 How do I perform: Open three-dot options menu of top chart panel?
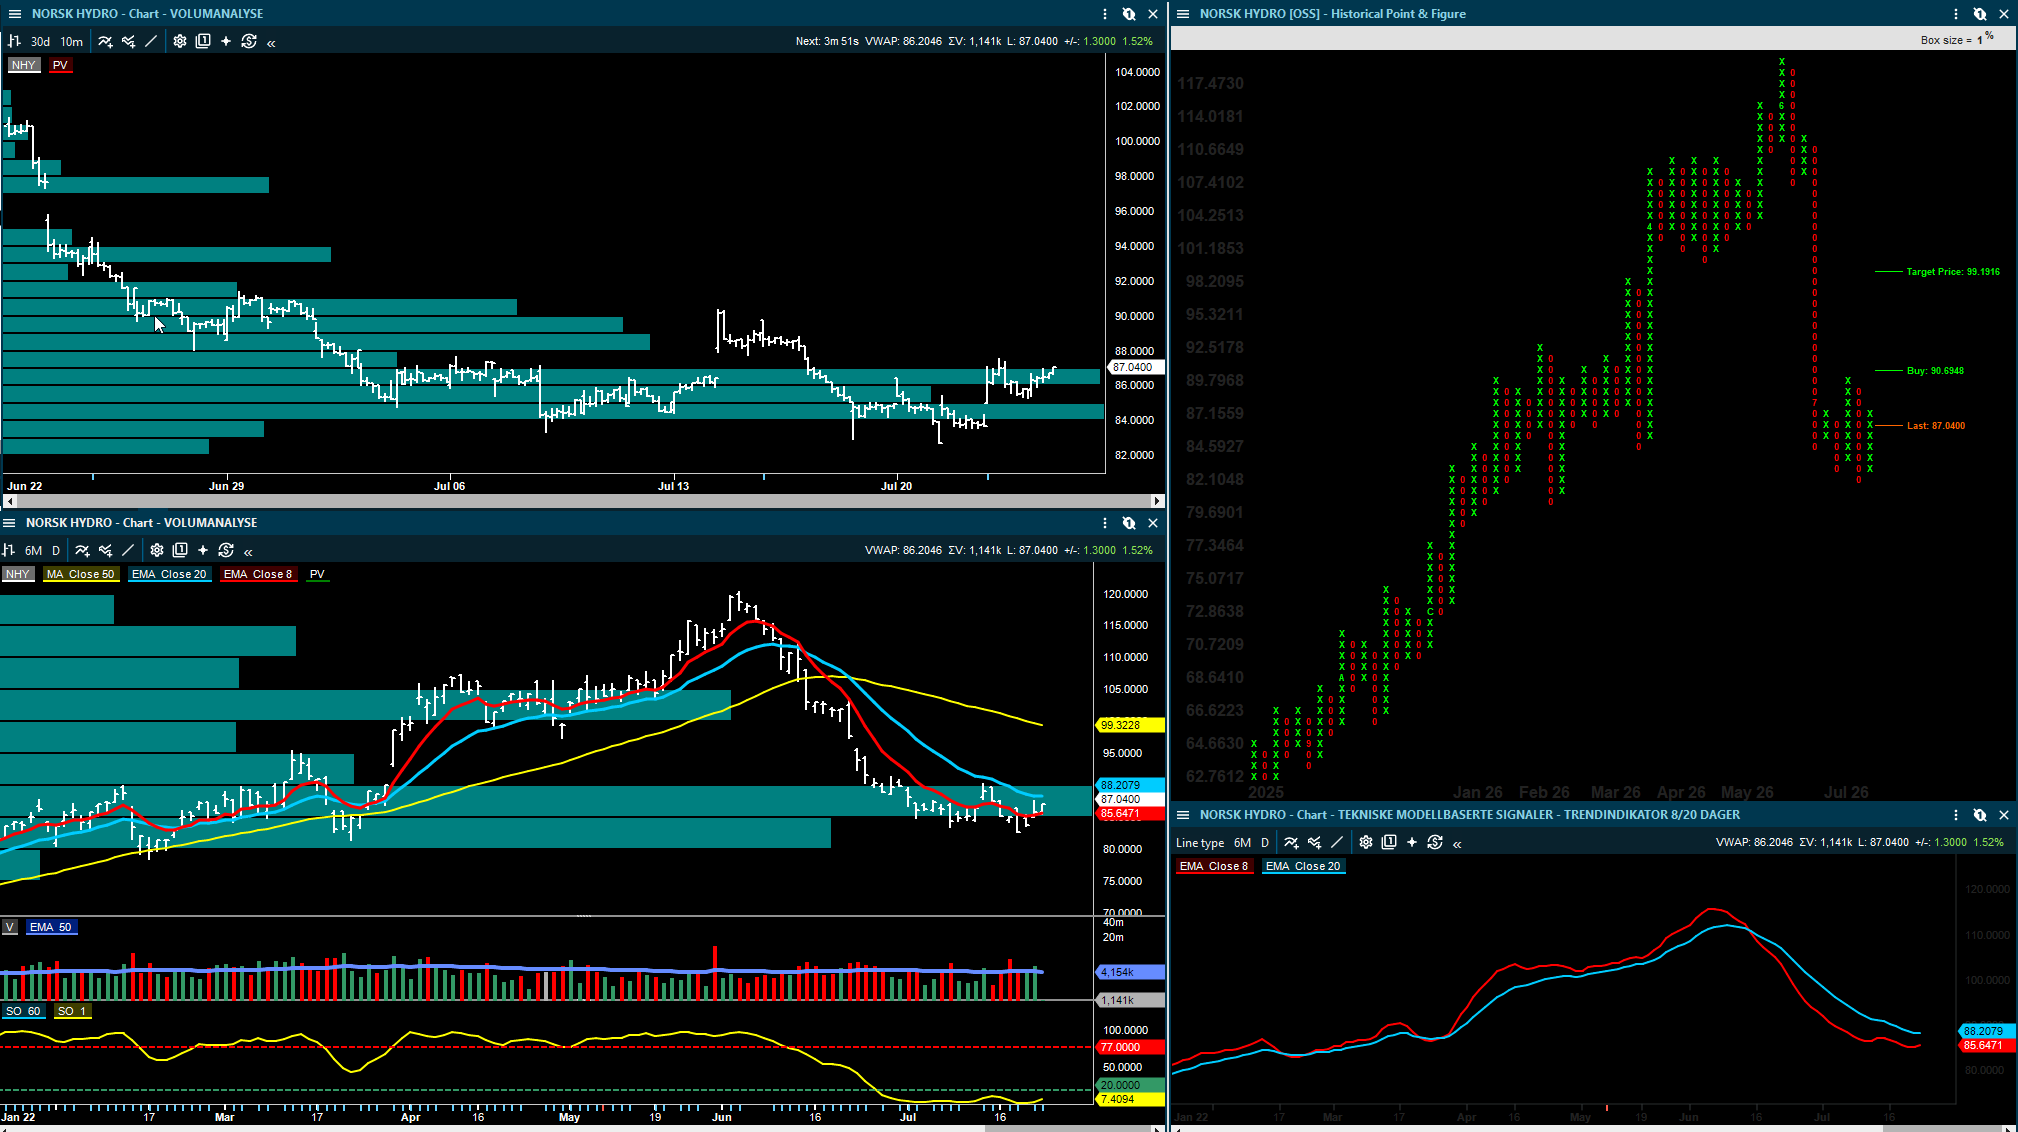pyautogui.click(x=1105, y=14)
